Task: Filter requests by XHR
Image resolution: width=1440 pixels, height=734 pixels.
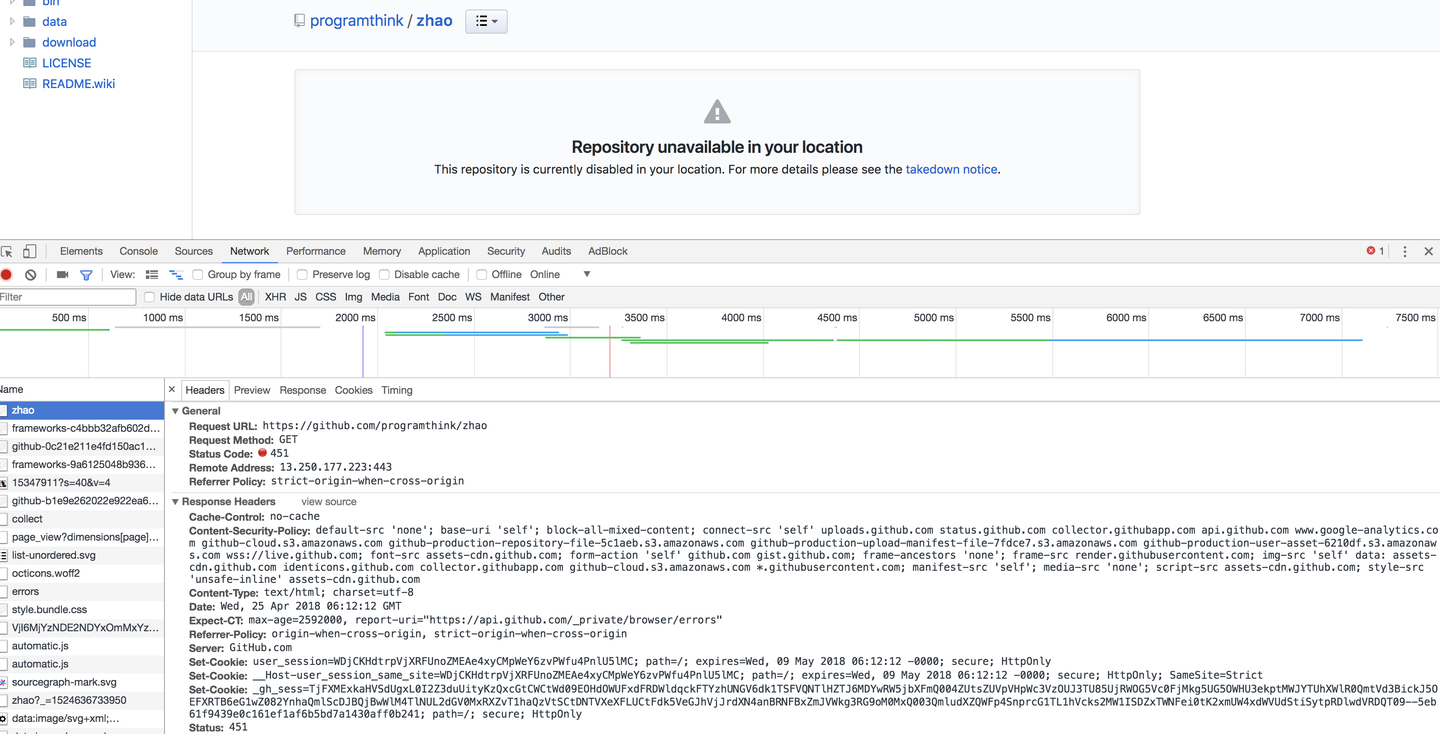Action: click(275, 297)
